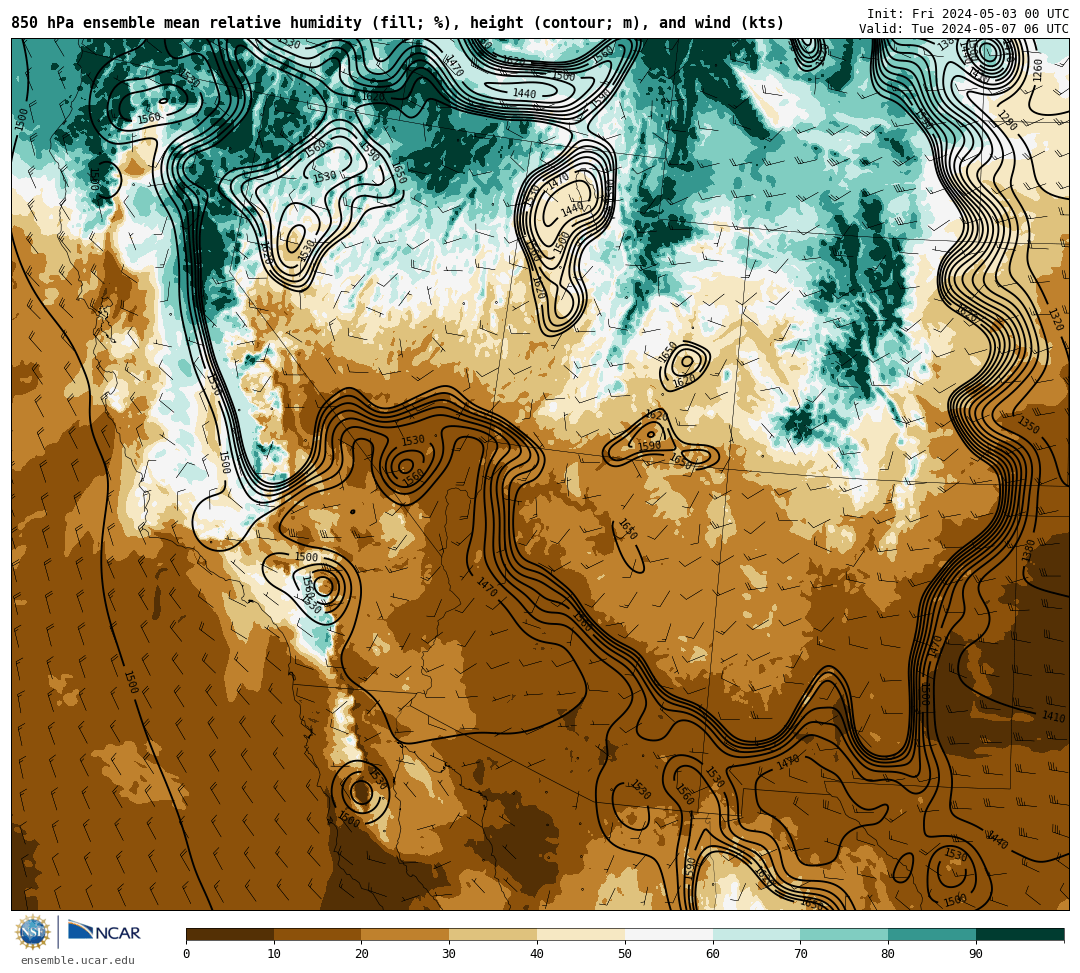The width and height of the screenshot is (1080, 973).
Task: Click the colorbar tick label 30
Action: (x=450, y=954)
